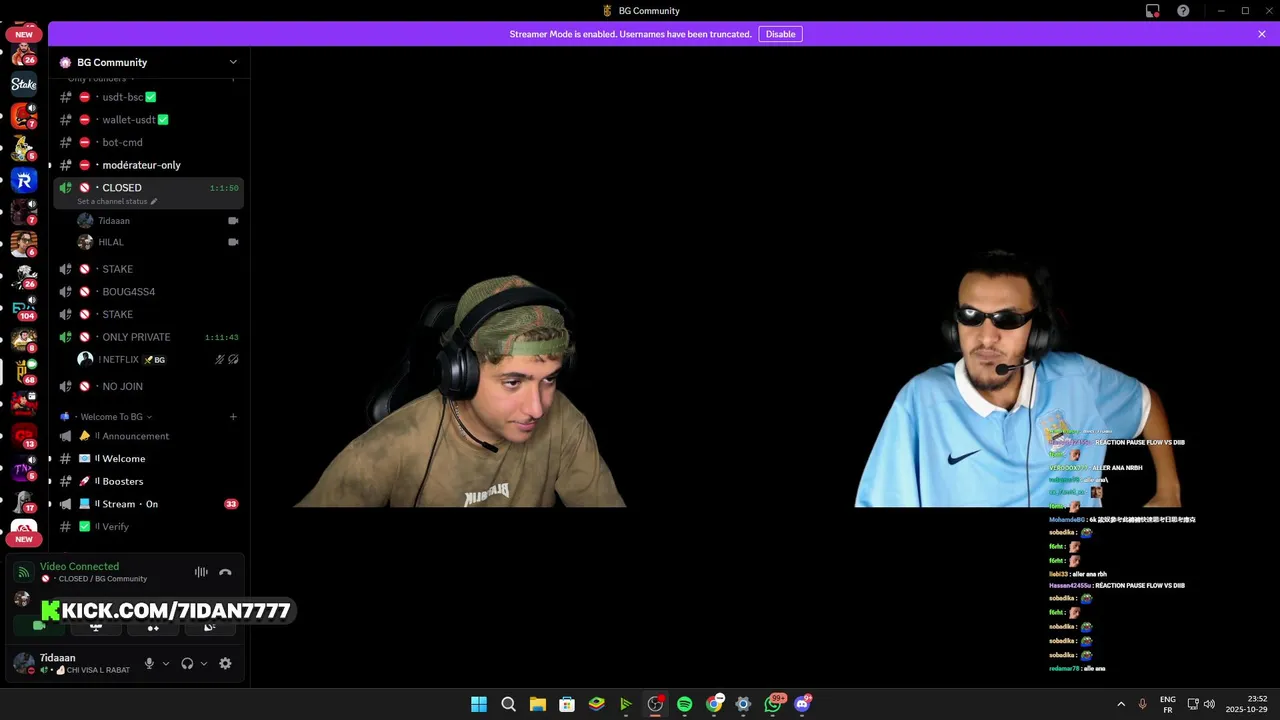1280x720 pixels.
Task: Open noise suppression settings icon
Action: pos(201,572)
